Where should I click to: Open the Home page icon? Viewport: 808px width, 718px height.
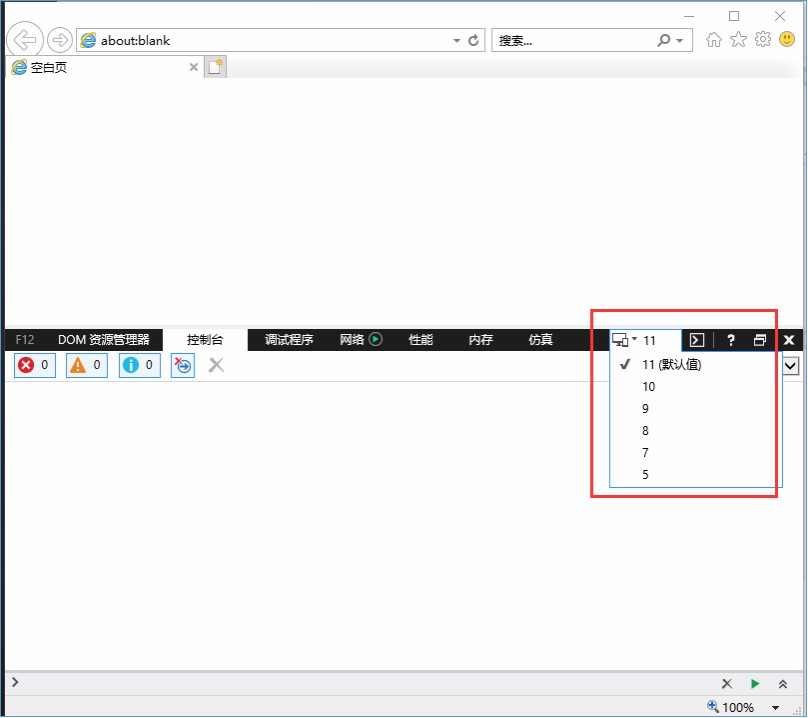[713, 40]
